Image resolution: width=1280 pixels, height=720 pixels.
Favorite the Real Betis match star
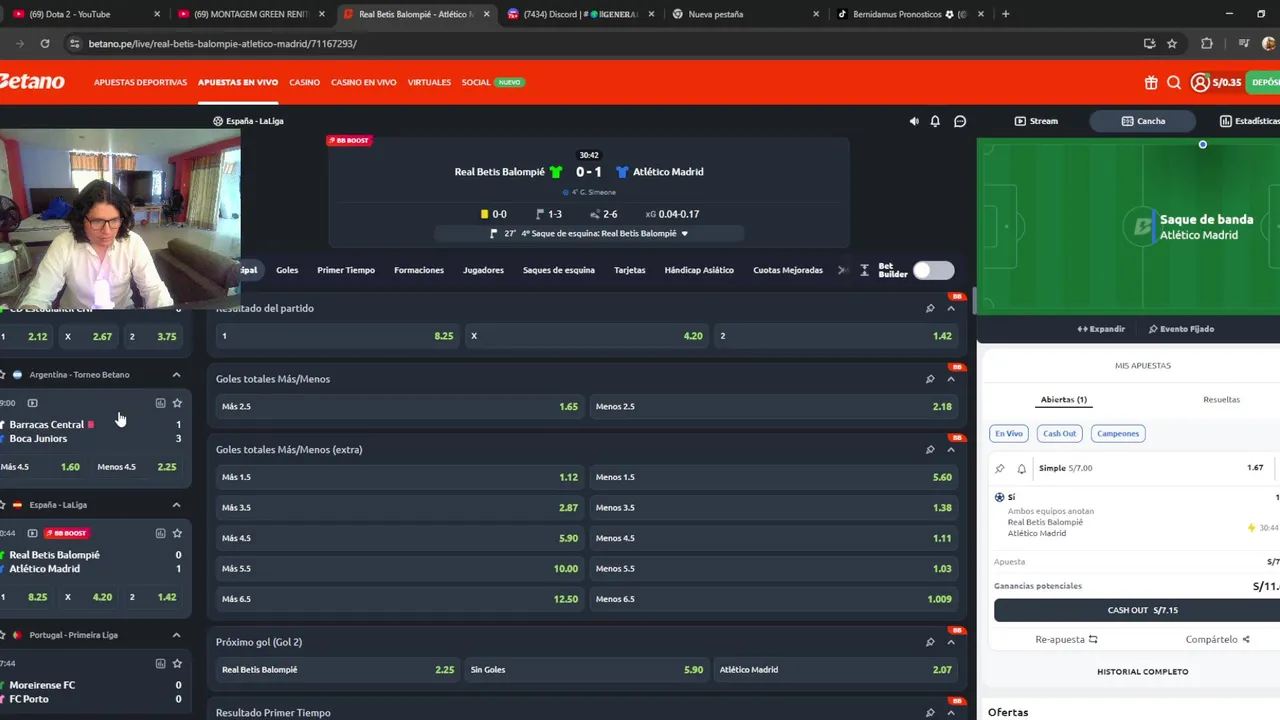tap(177, 533)
